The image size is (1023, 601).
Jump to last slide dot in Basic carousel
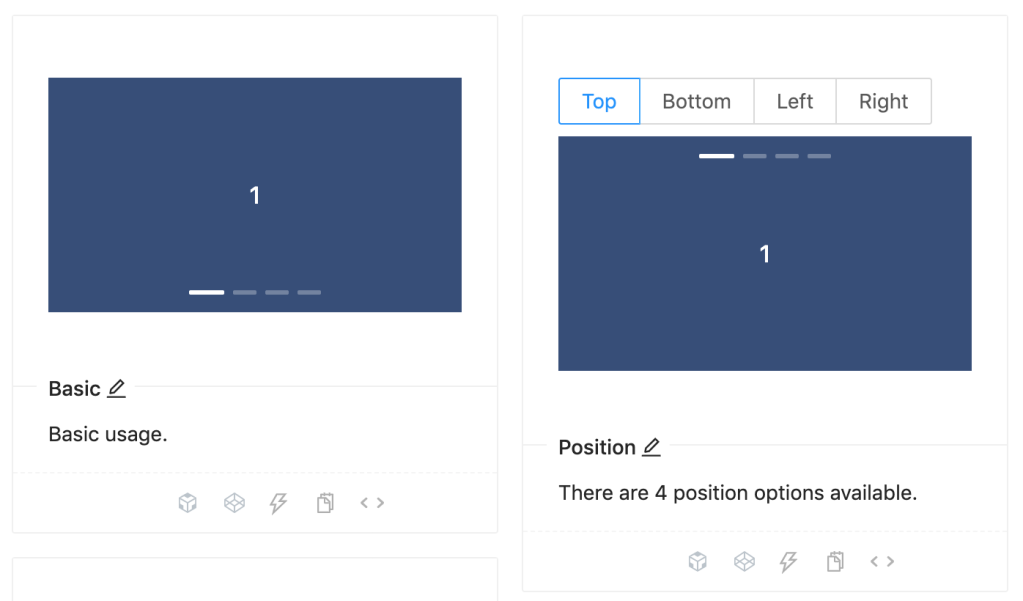tap(309, 292)
